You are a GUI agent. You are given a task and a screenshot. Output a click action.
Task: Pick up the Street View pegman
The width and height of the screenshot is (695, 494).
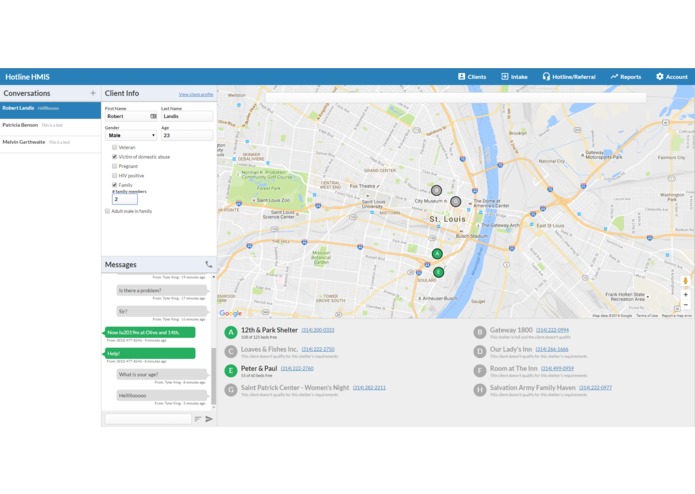(x=686, y=281)
